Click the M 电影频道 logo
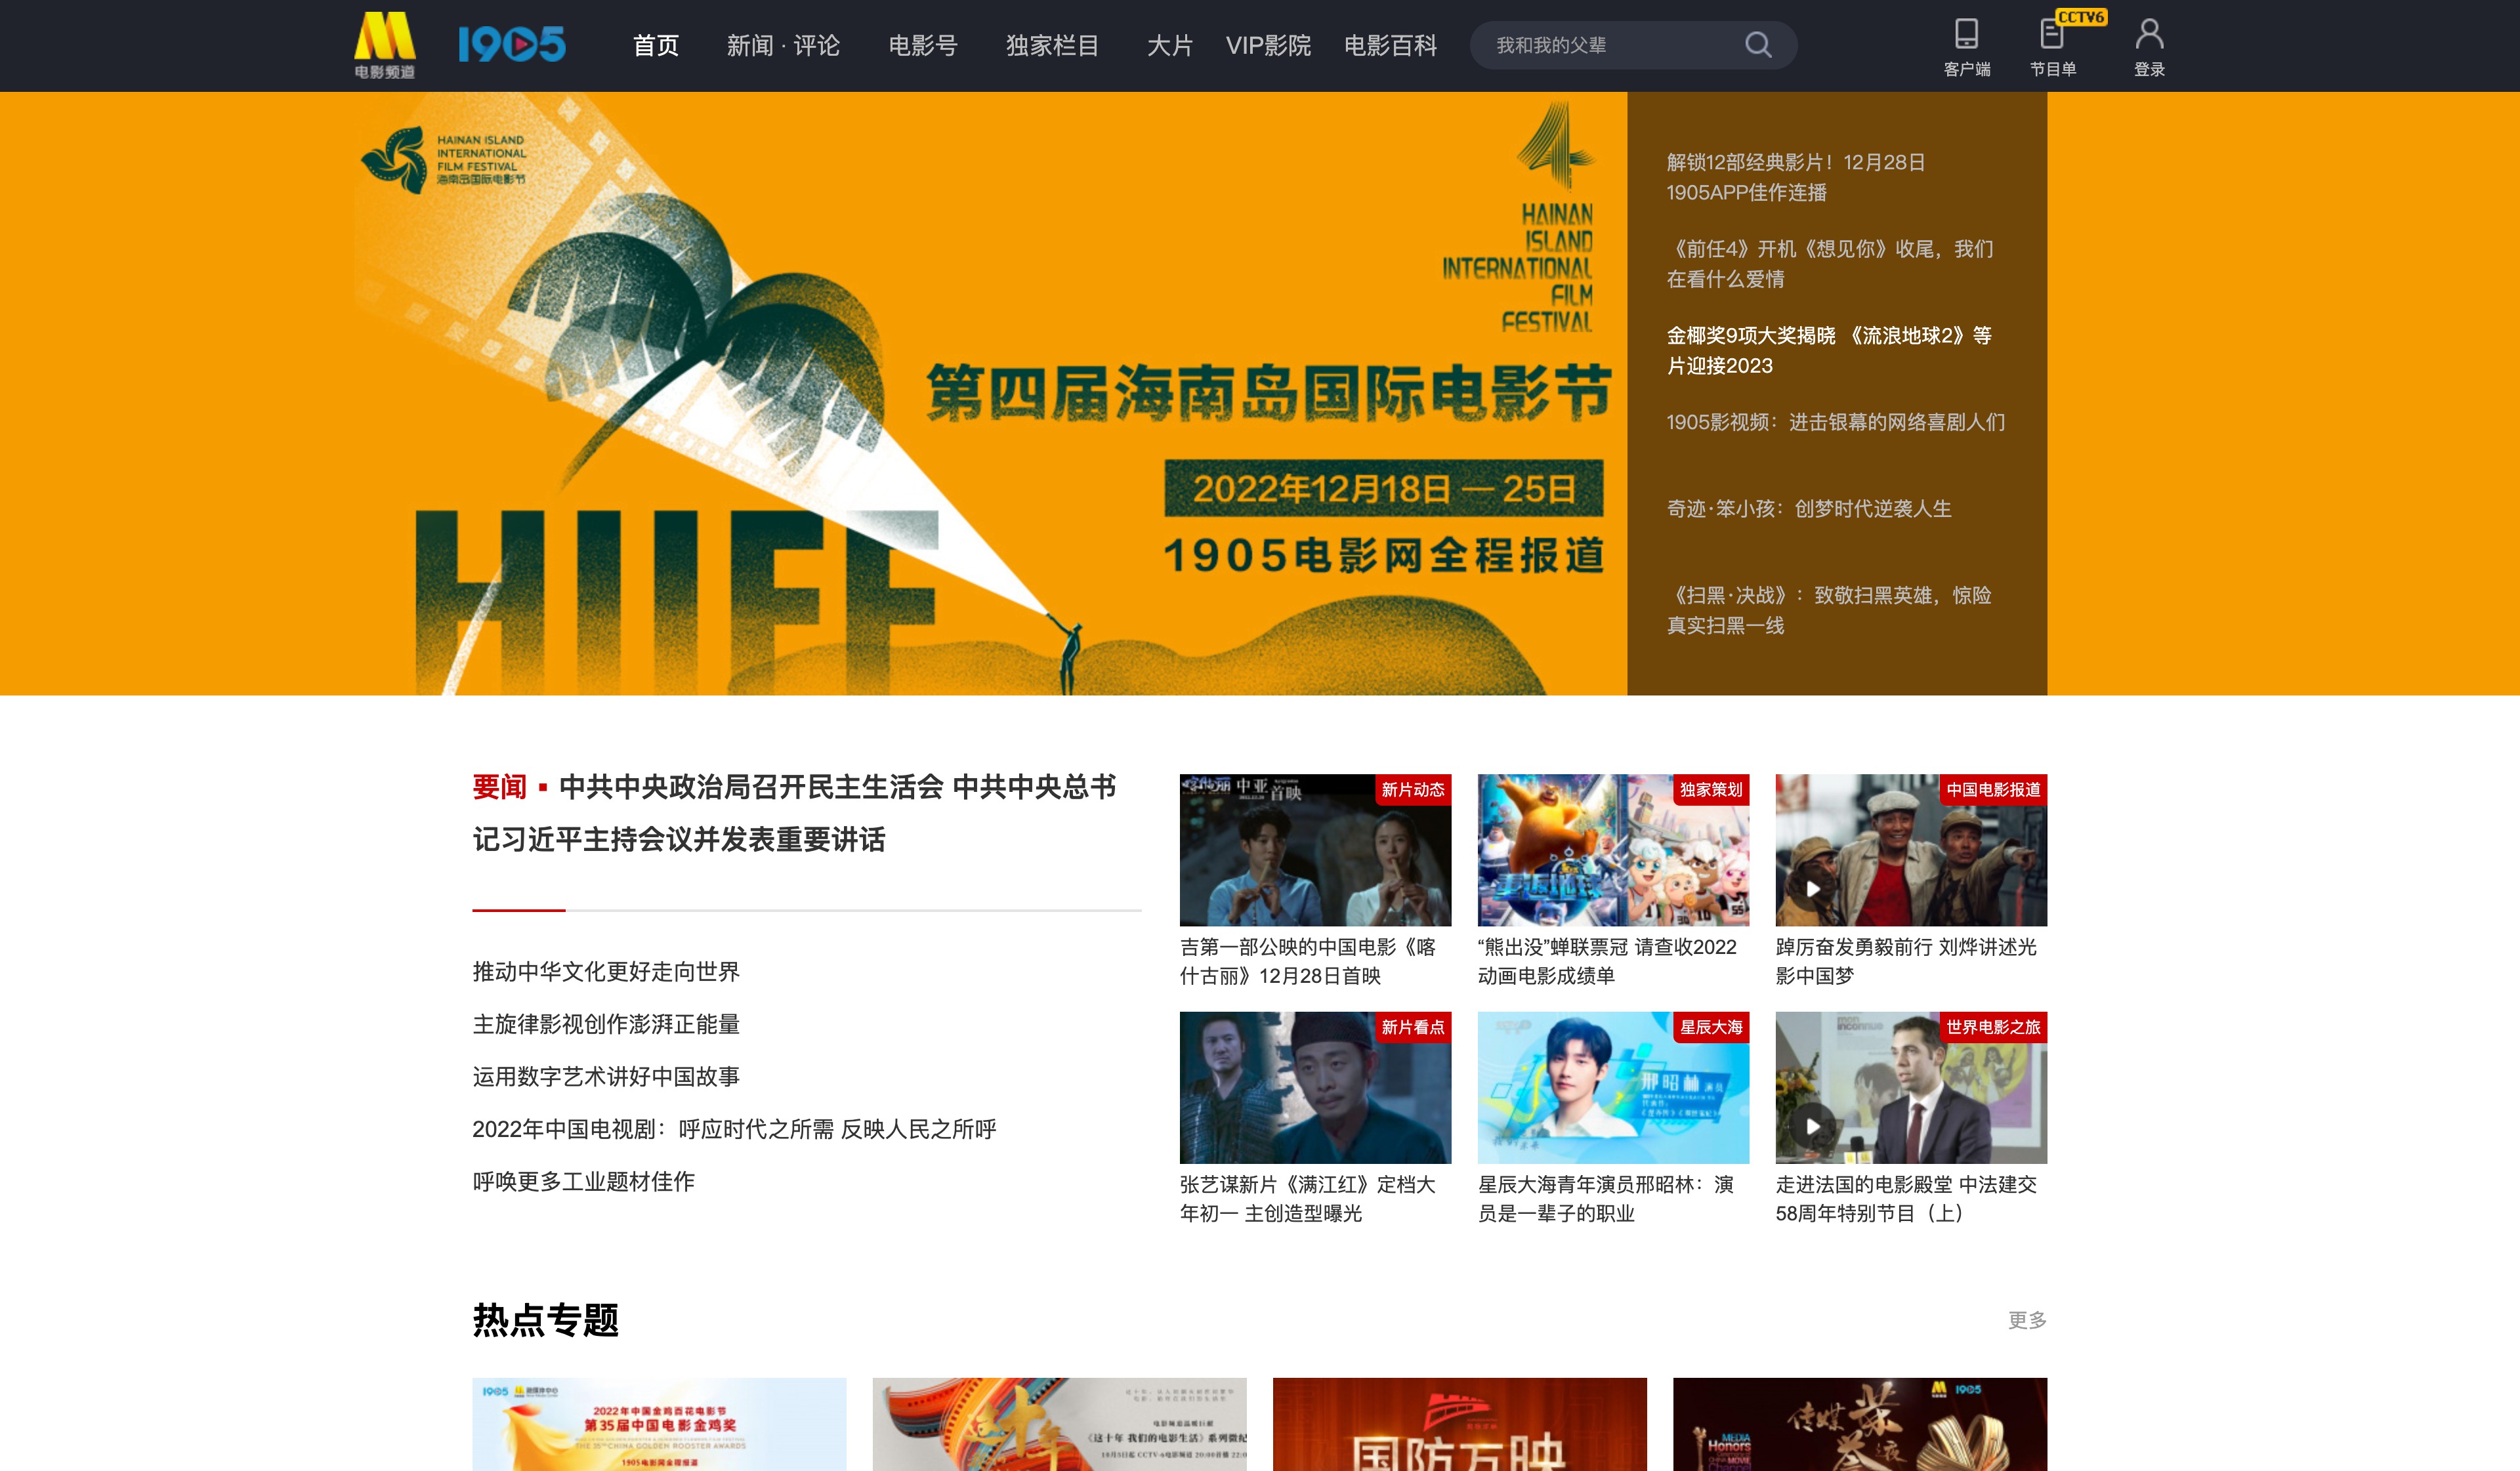This screenshot has height=1471, width=2520. (x=385, y=45)
